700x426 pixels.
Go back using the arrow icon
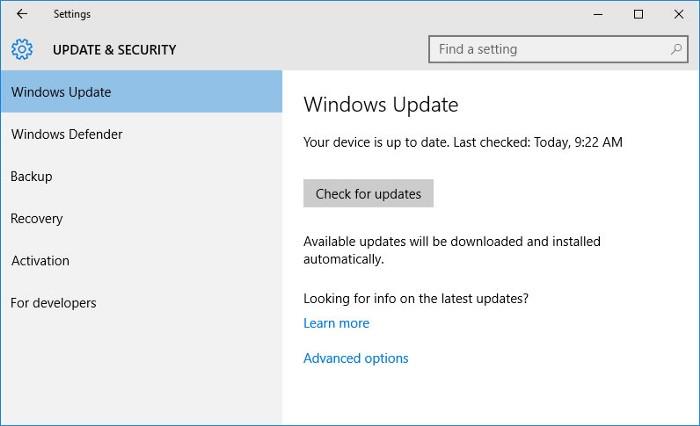click(x=21, y=14)
